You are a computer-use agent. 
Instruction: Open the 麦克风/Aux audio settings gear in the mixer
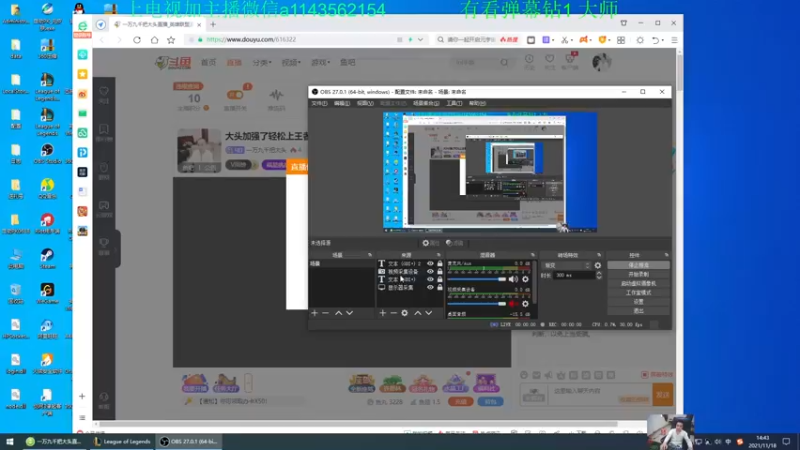coord(525,279)
